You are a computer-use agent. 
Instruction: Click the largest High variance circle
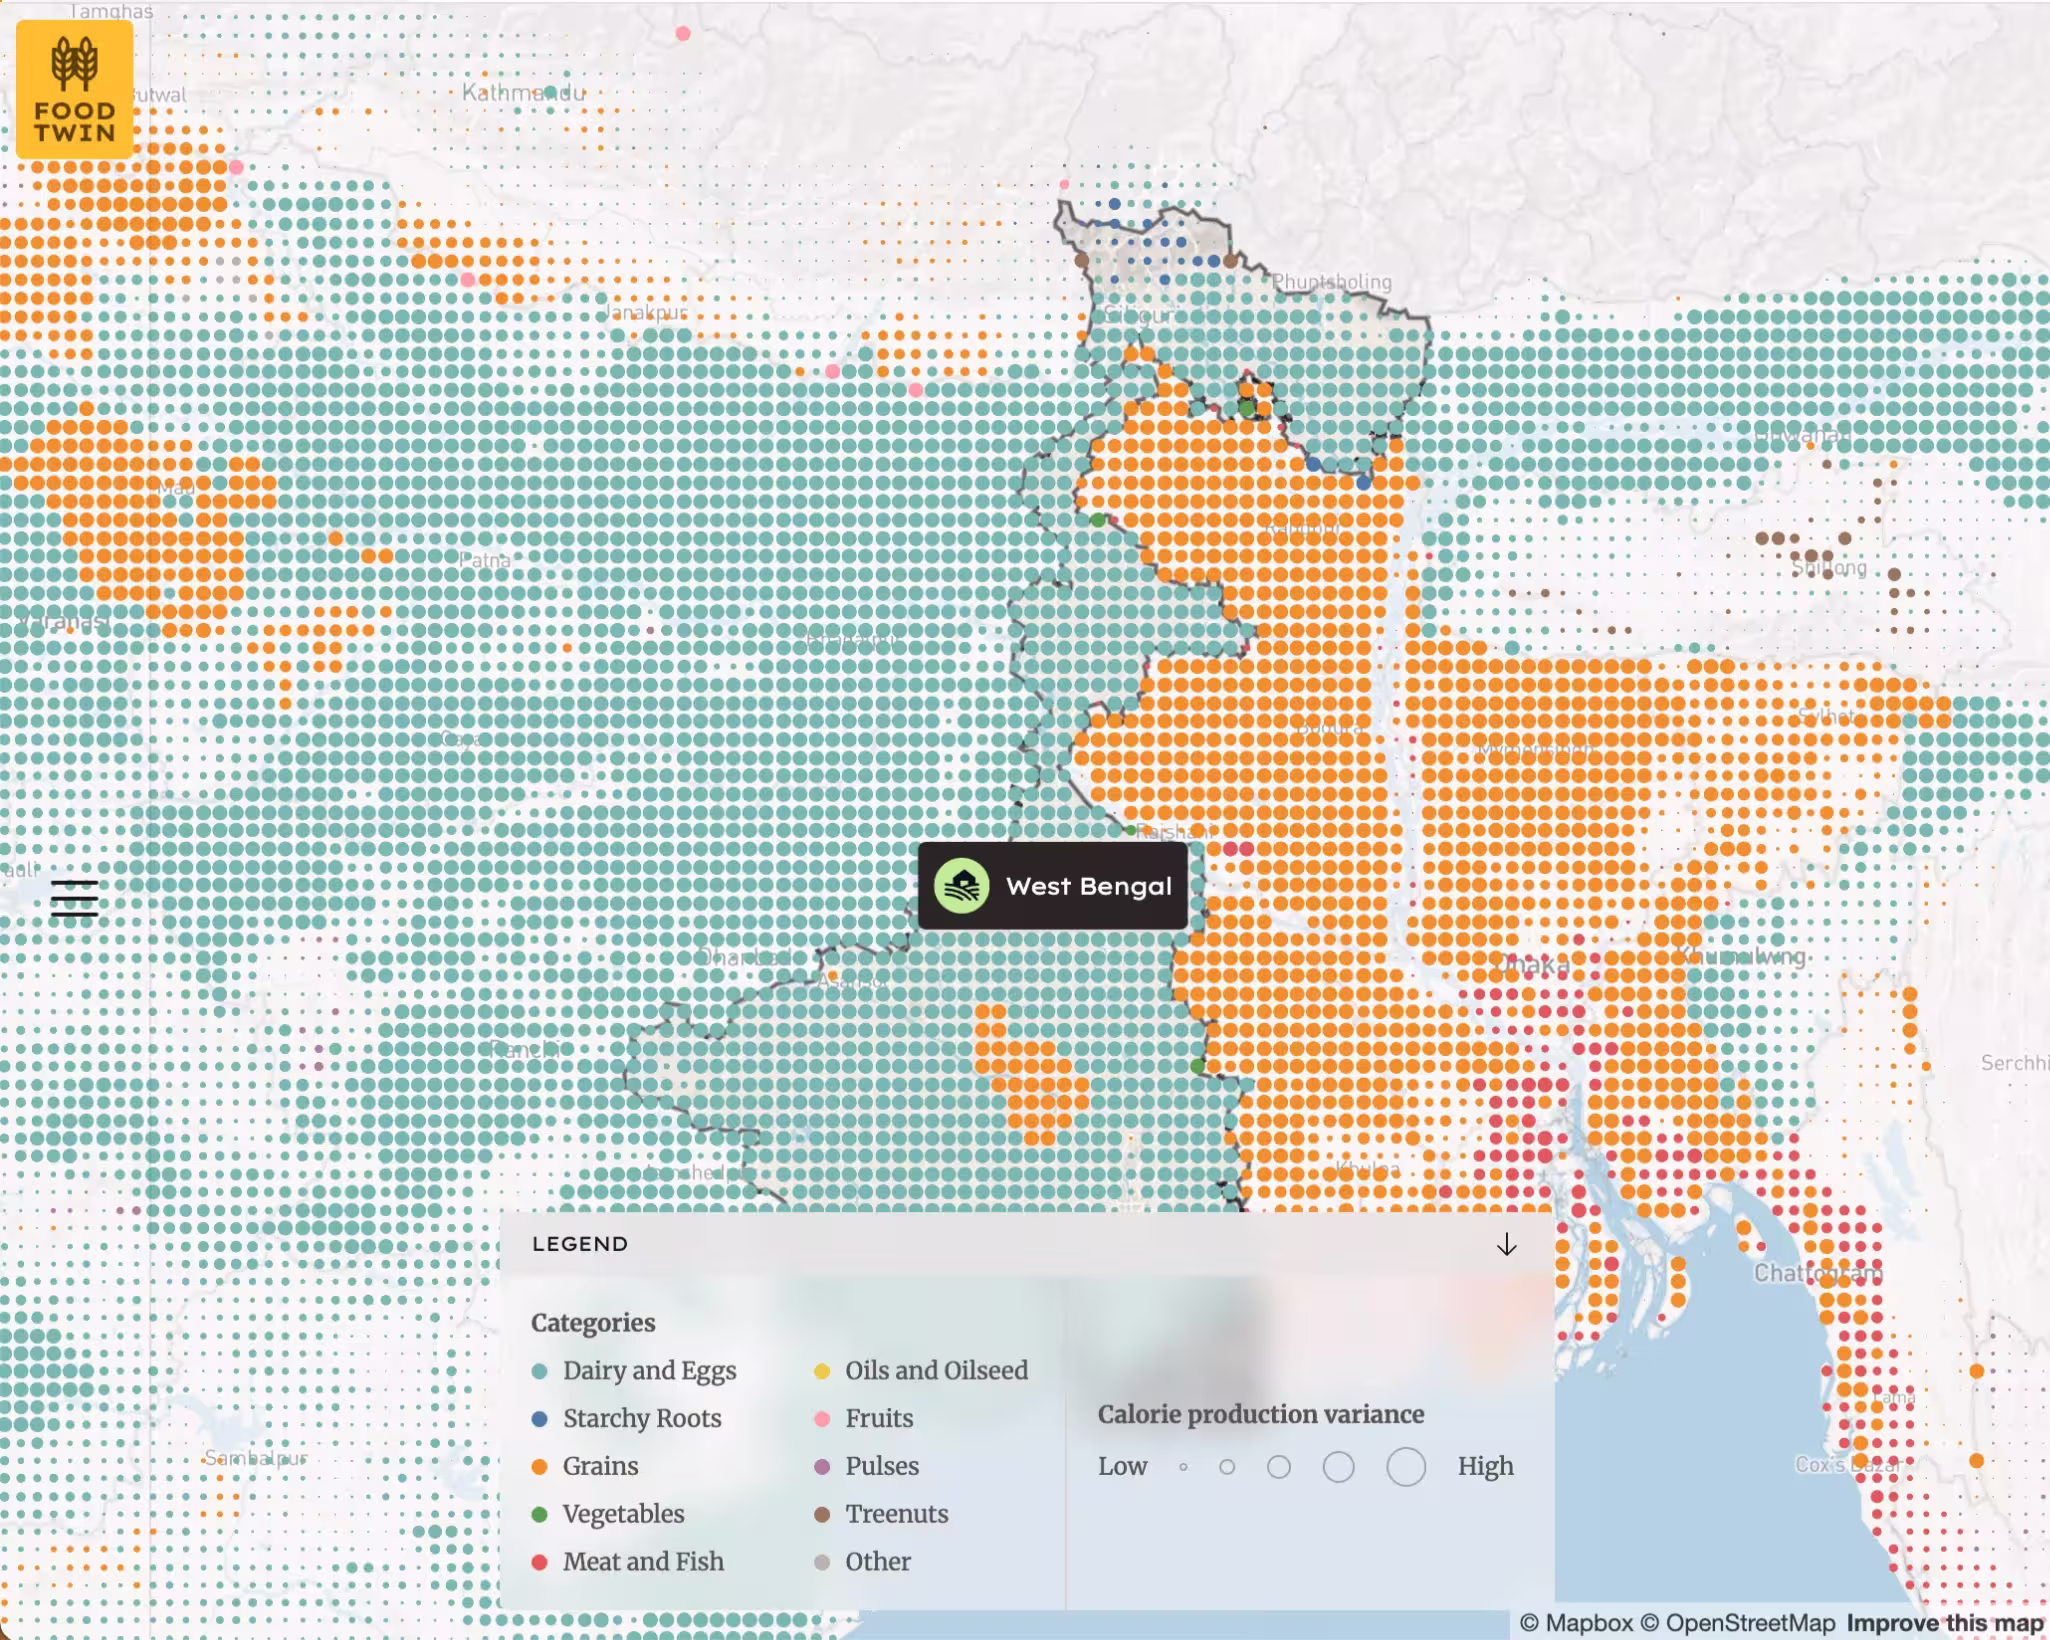(x=1406, y=1467)
